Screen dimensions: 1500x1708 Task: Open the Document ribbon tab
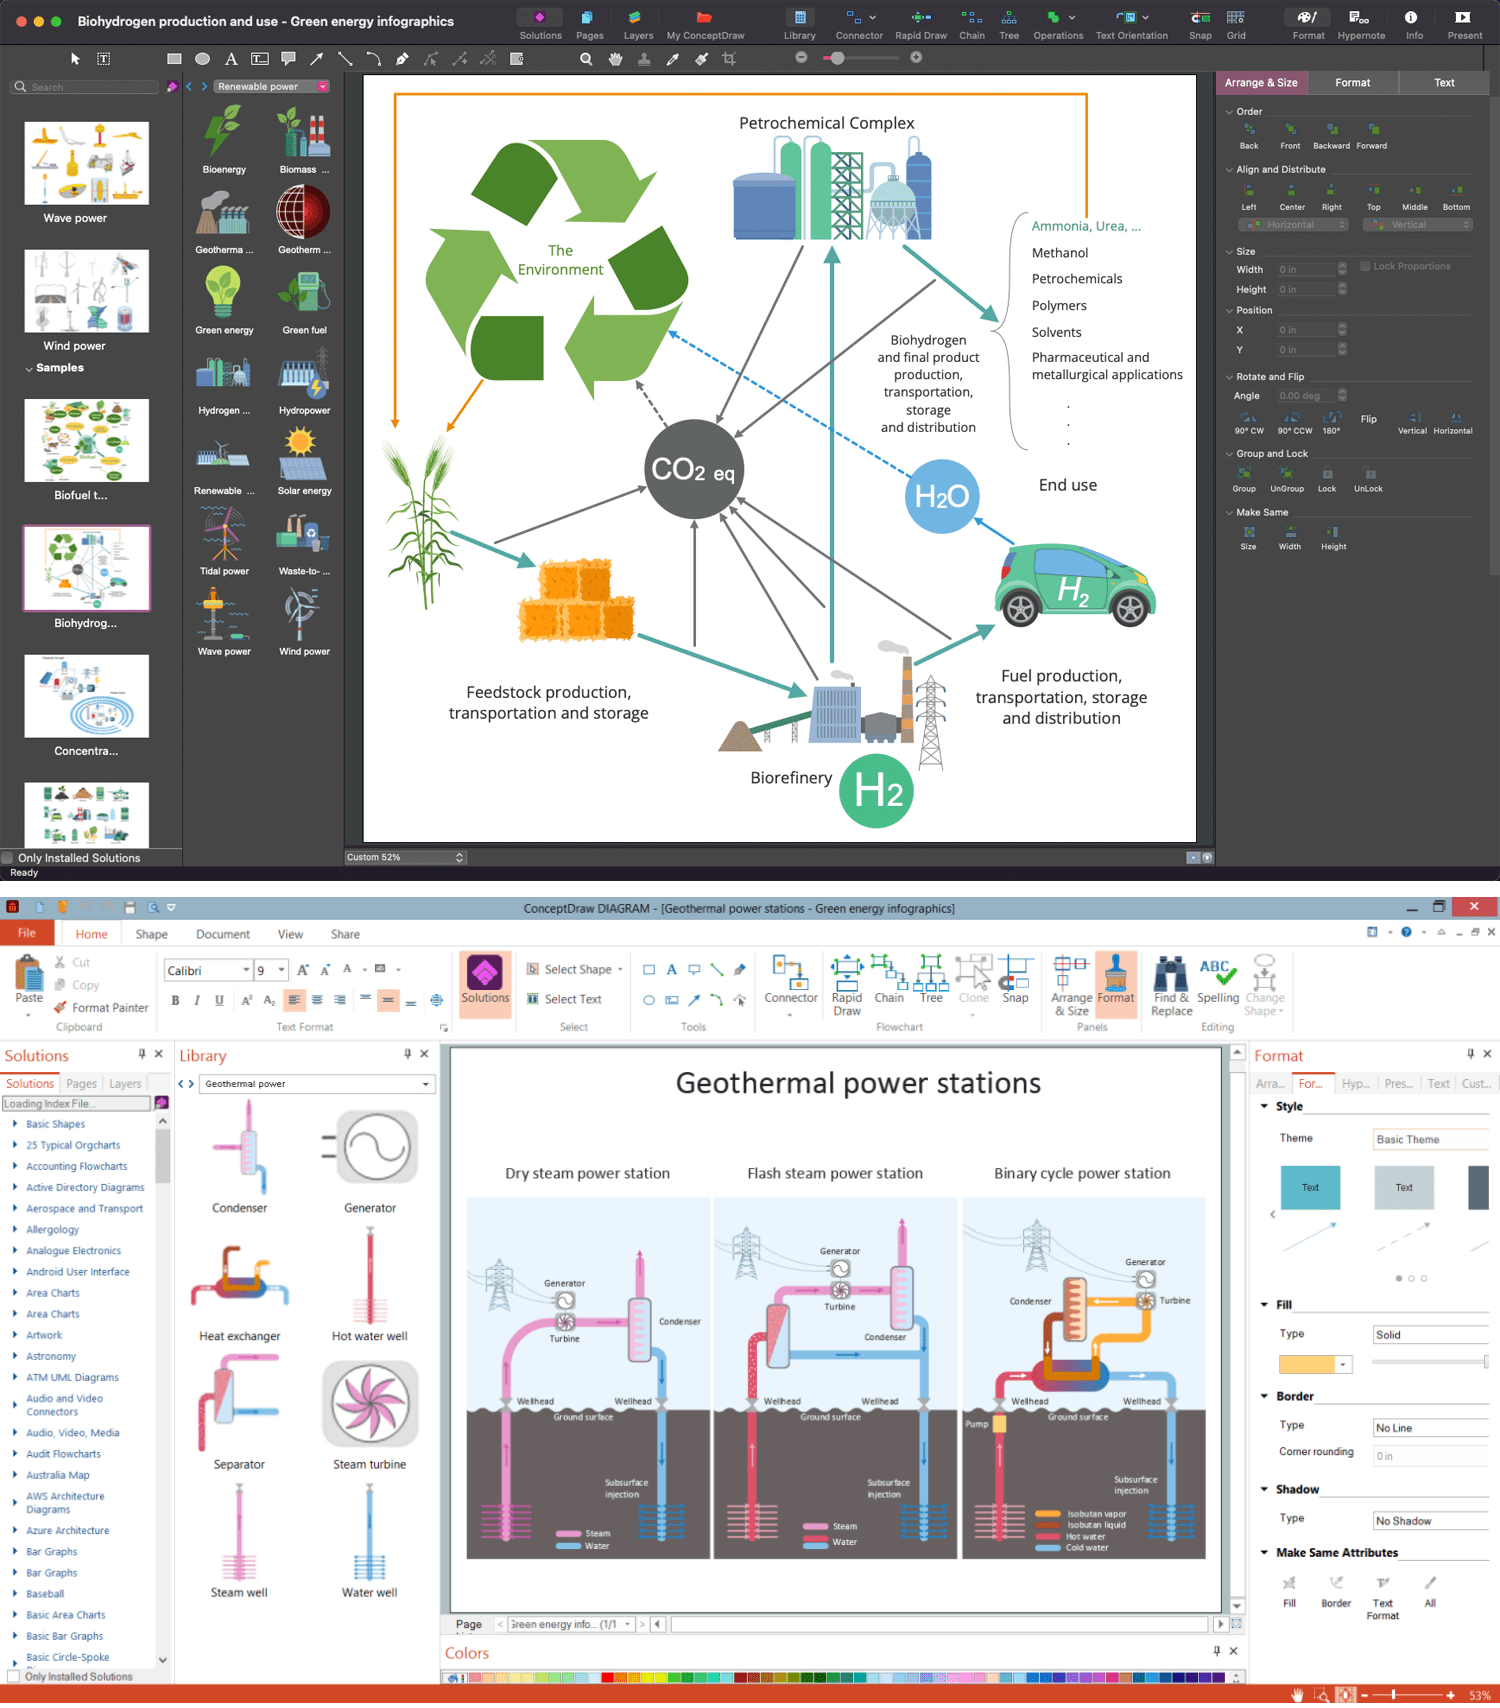pos(223,934)
